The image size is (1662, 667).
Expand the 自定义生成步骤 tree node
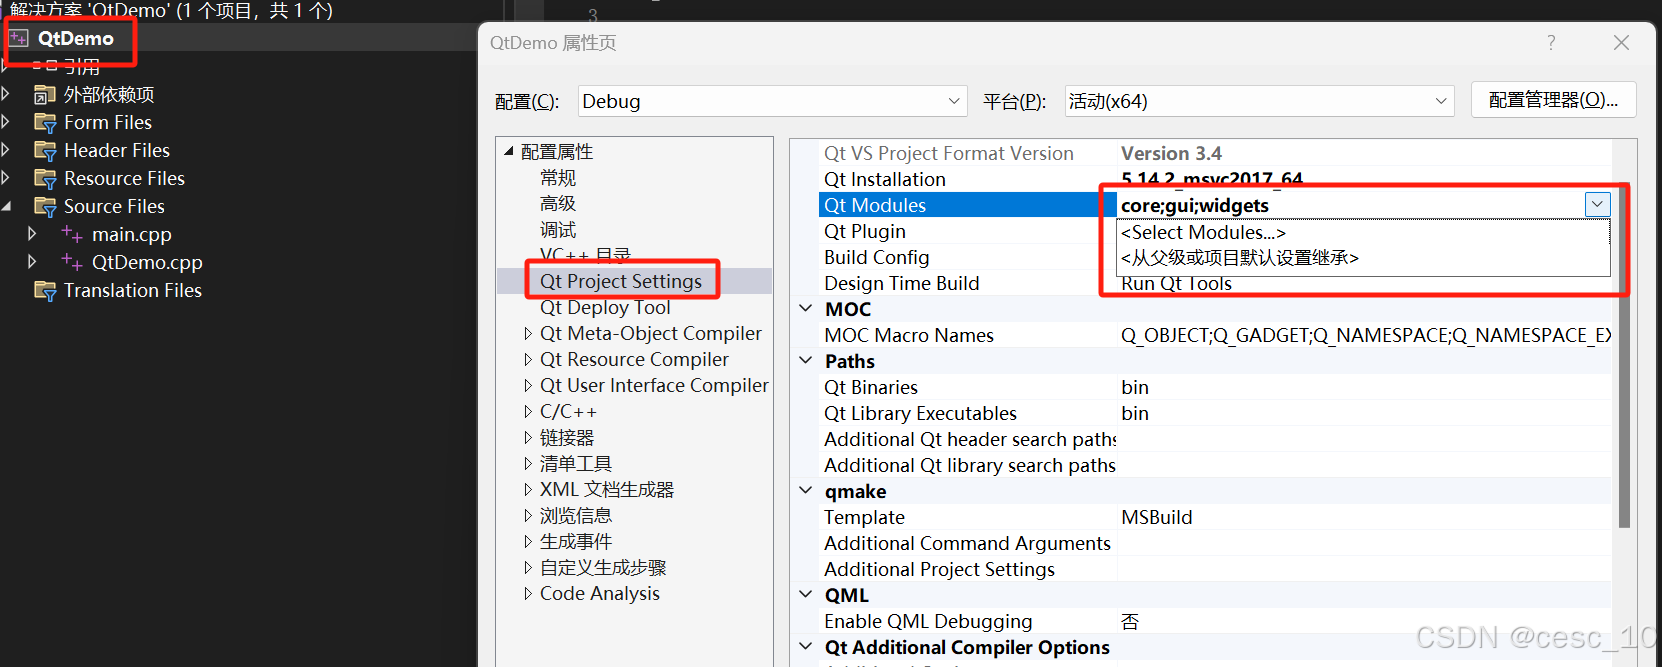coord(528,568)
